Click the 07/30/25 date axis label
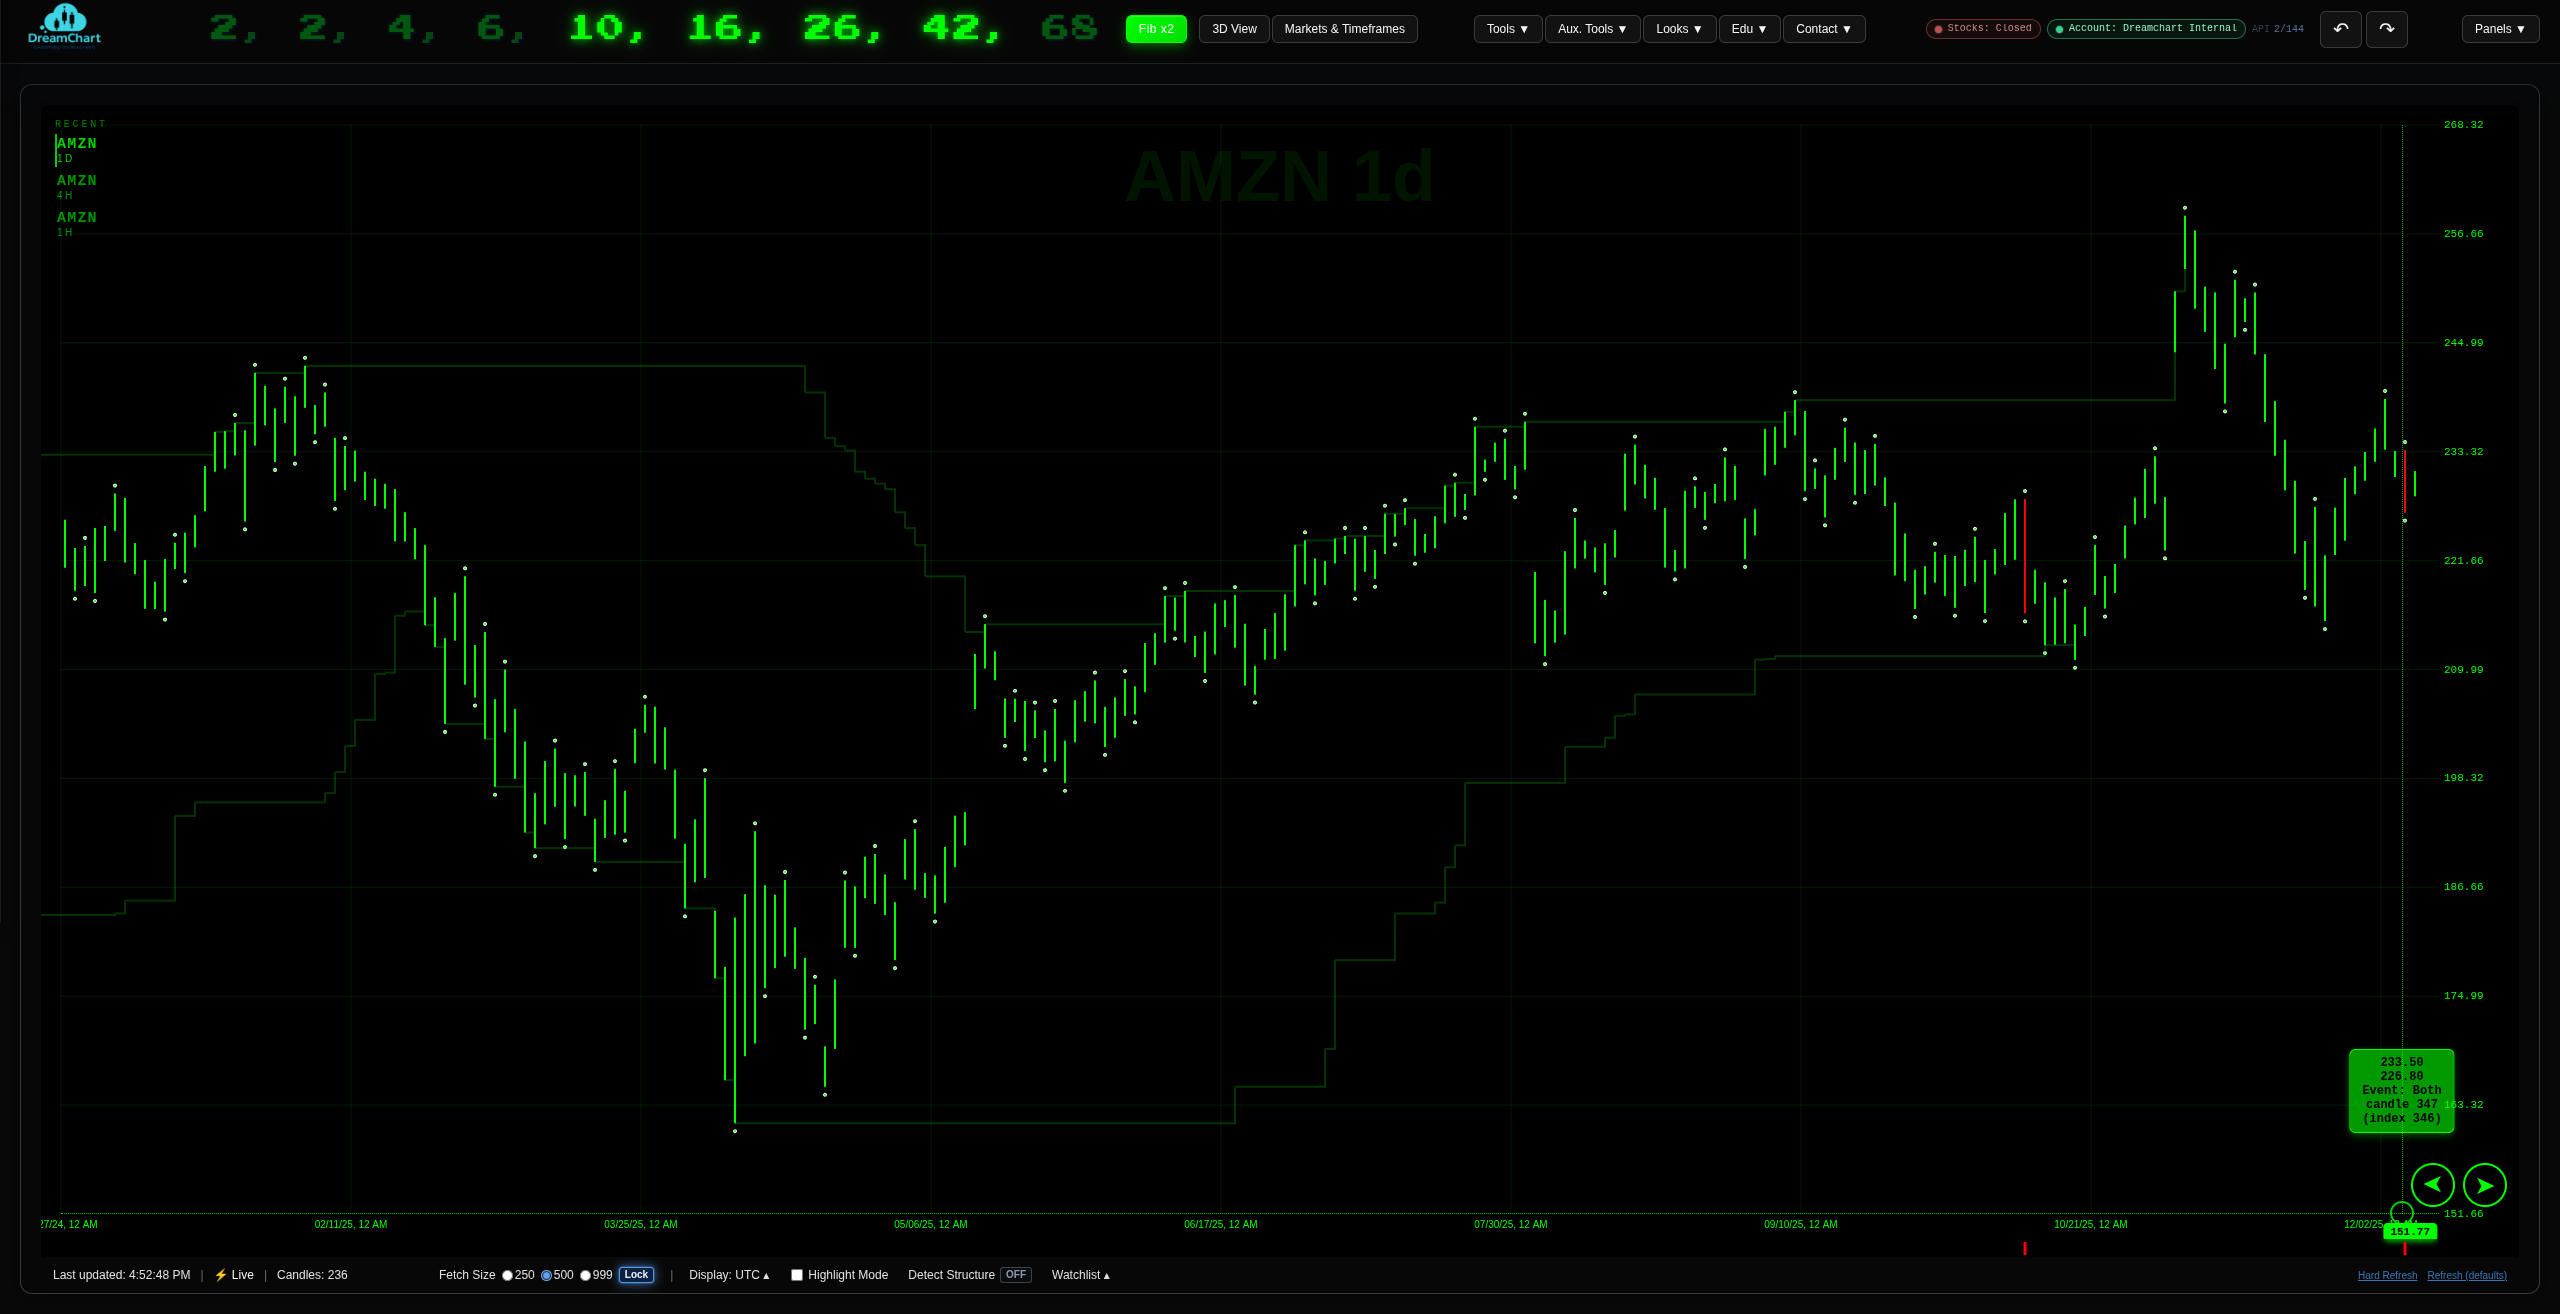This screenshot has height=1314, width=2560. pyautogui.click(x=1510, y=1224)
